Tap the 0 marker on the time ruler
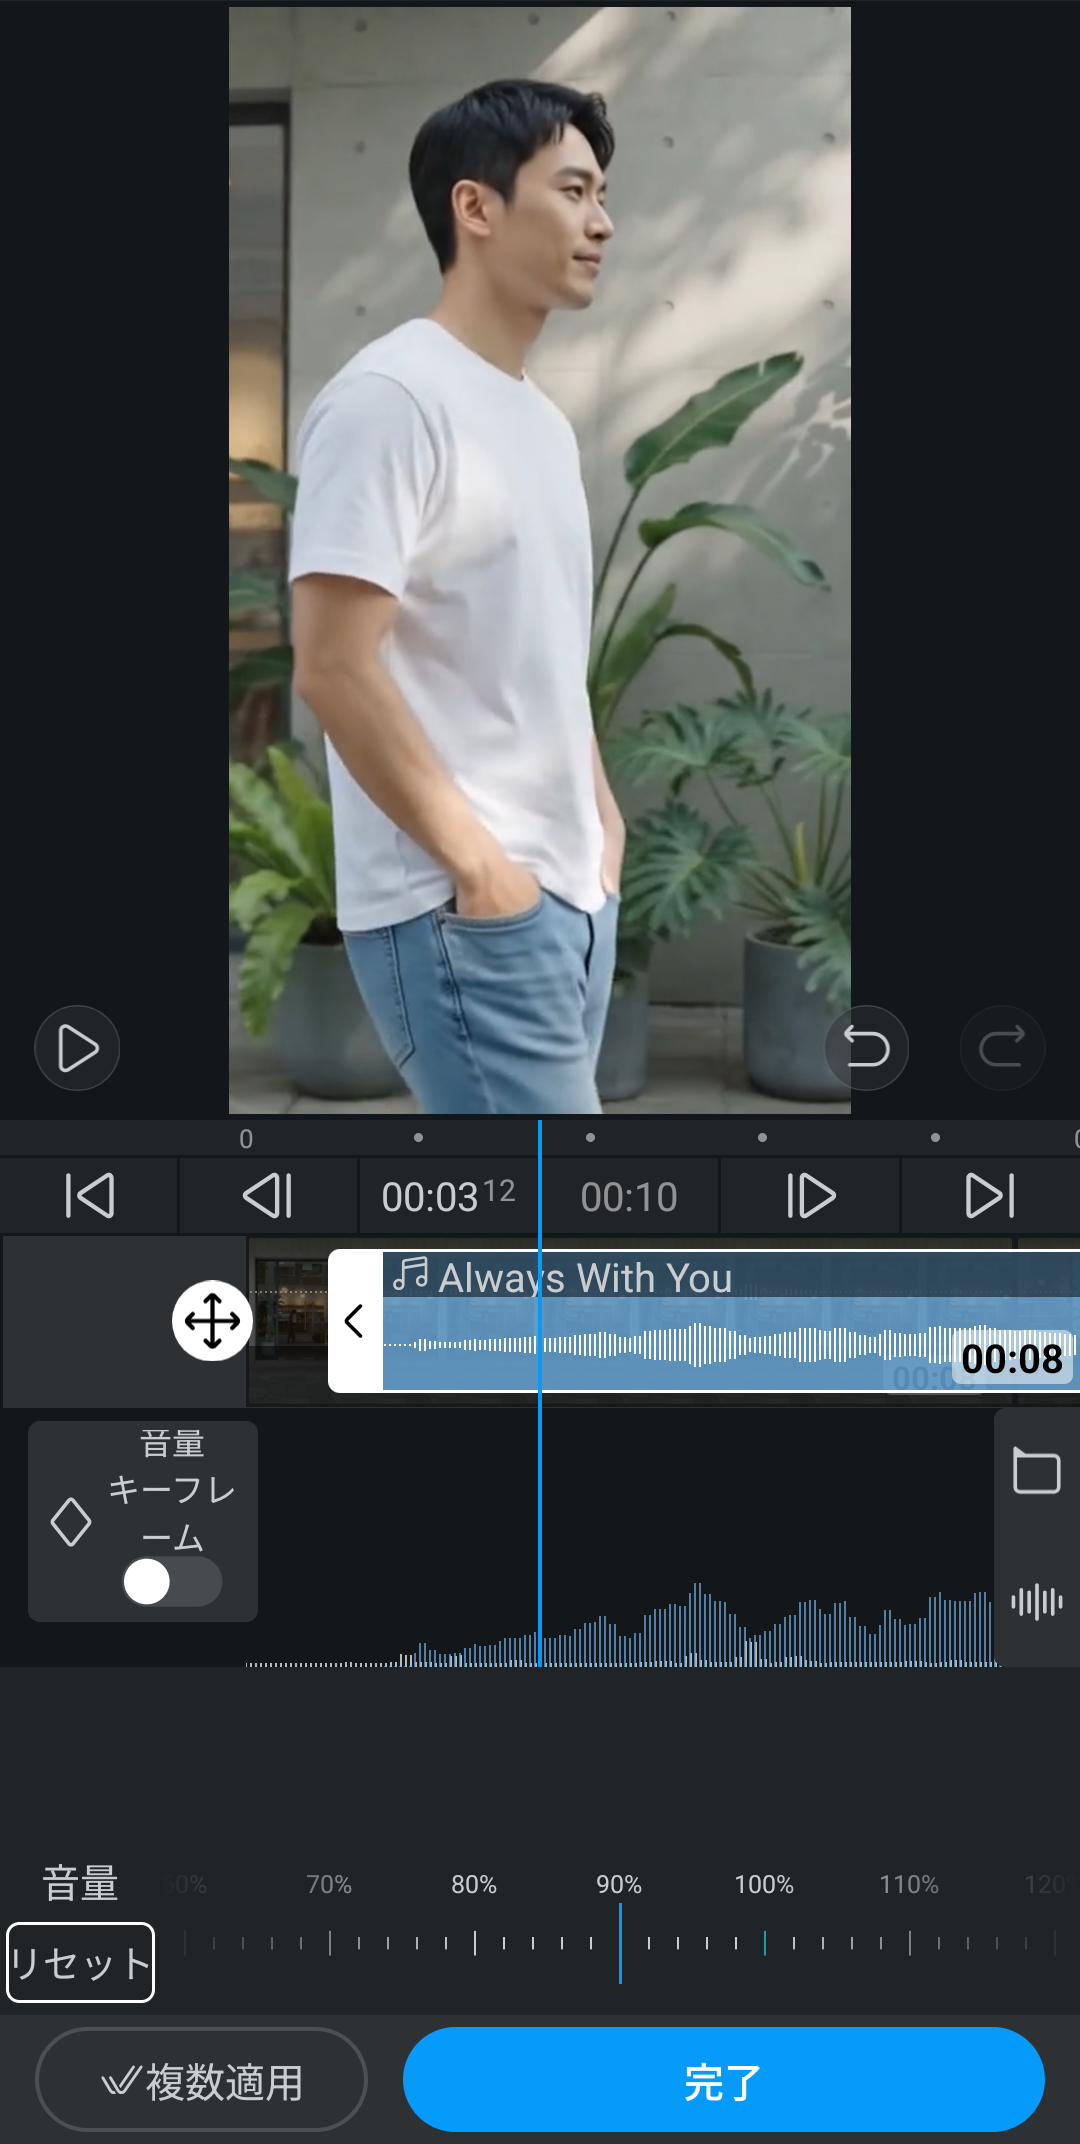1080x2144 pixels. tap(246, 1138)
